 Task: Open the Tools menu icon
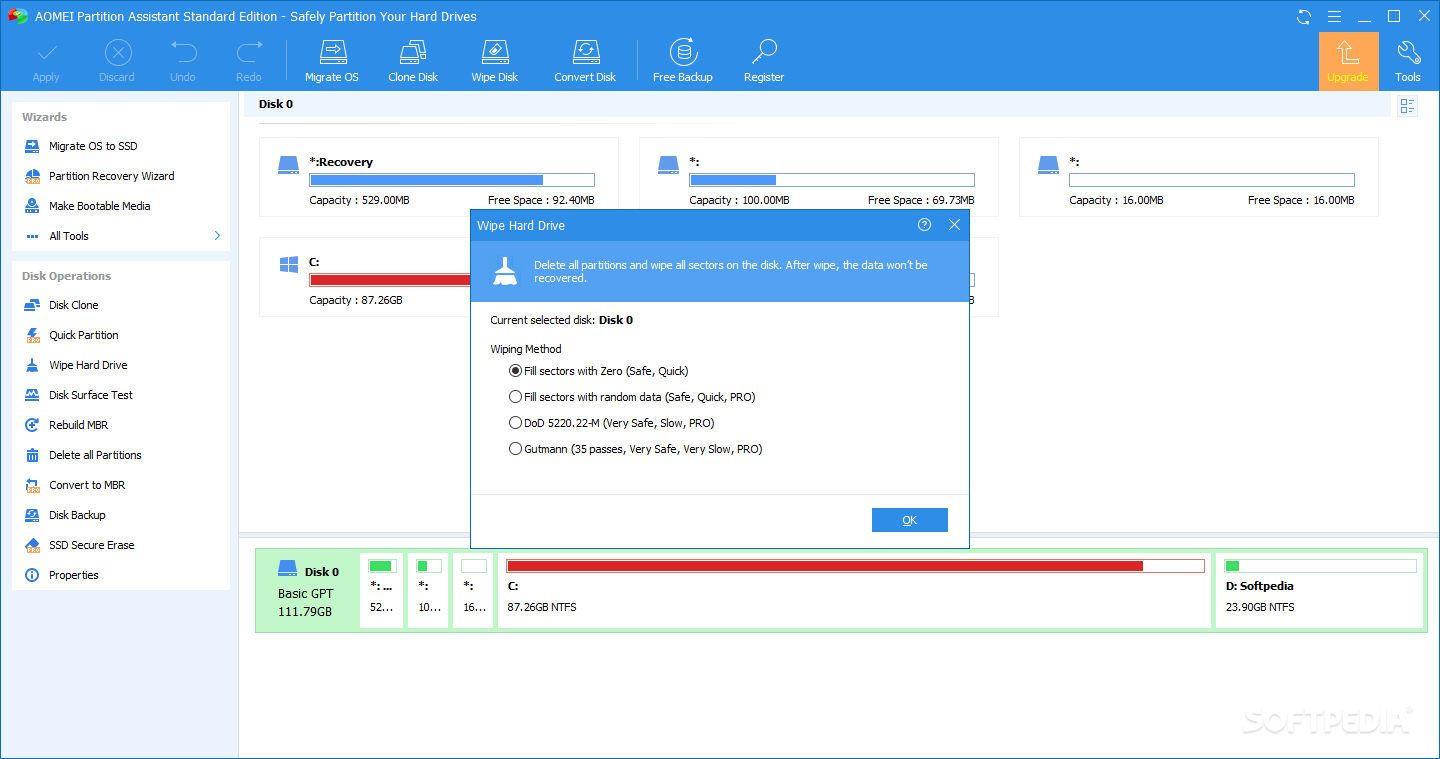1407,58
